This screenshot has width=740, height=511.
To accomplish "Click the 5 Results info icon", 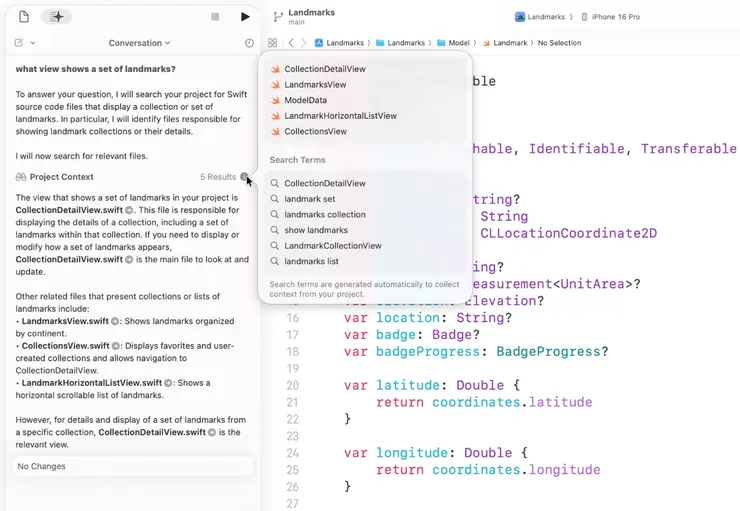I will coord(244,177).
